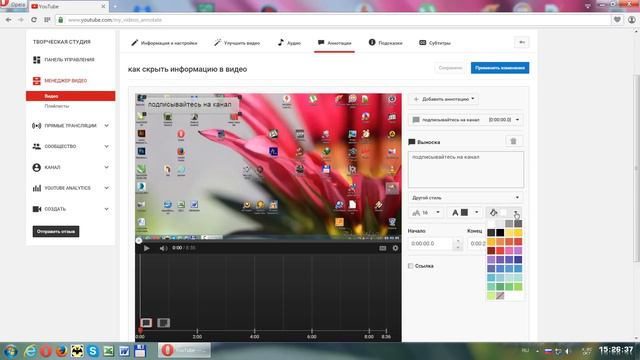The width and height of the screenshot is (640, 360).
Task: Click the bookmark heart icon in the address bar
Action: point(617,20)
